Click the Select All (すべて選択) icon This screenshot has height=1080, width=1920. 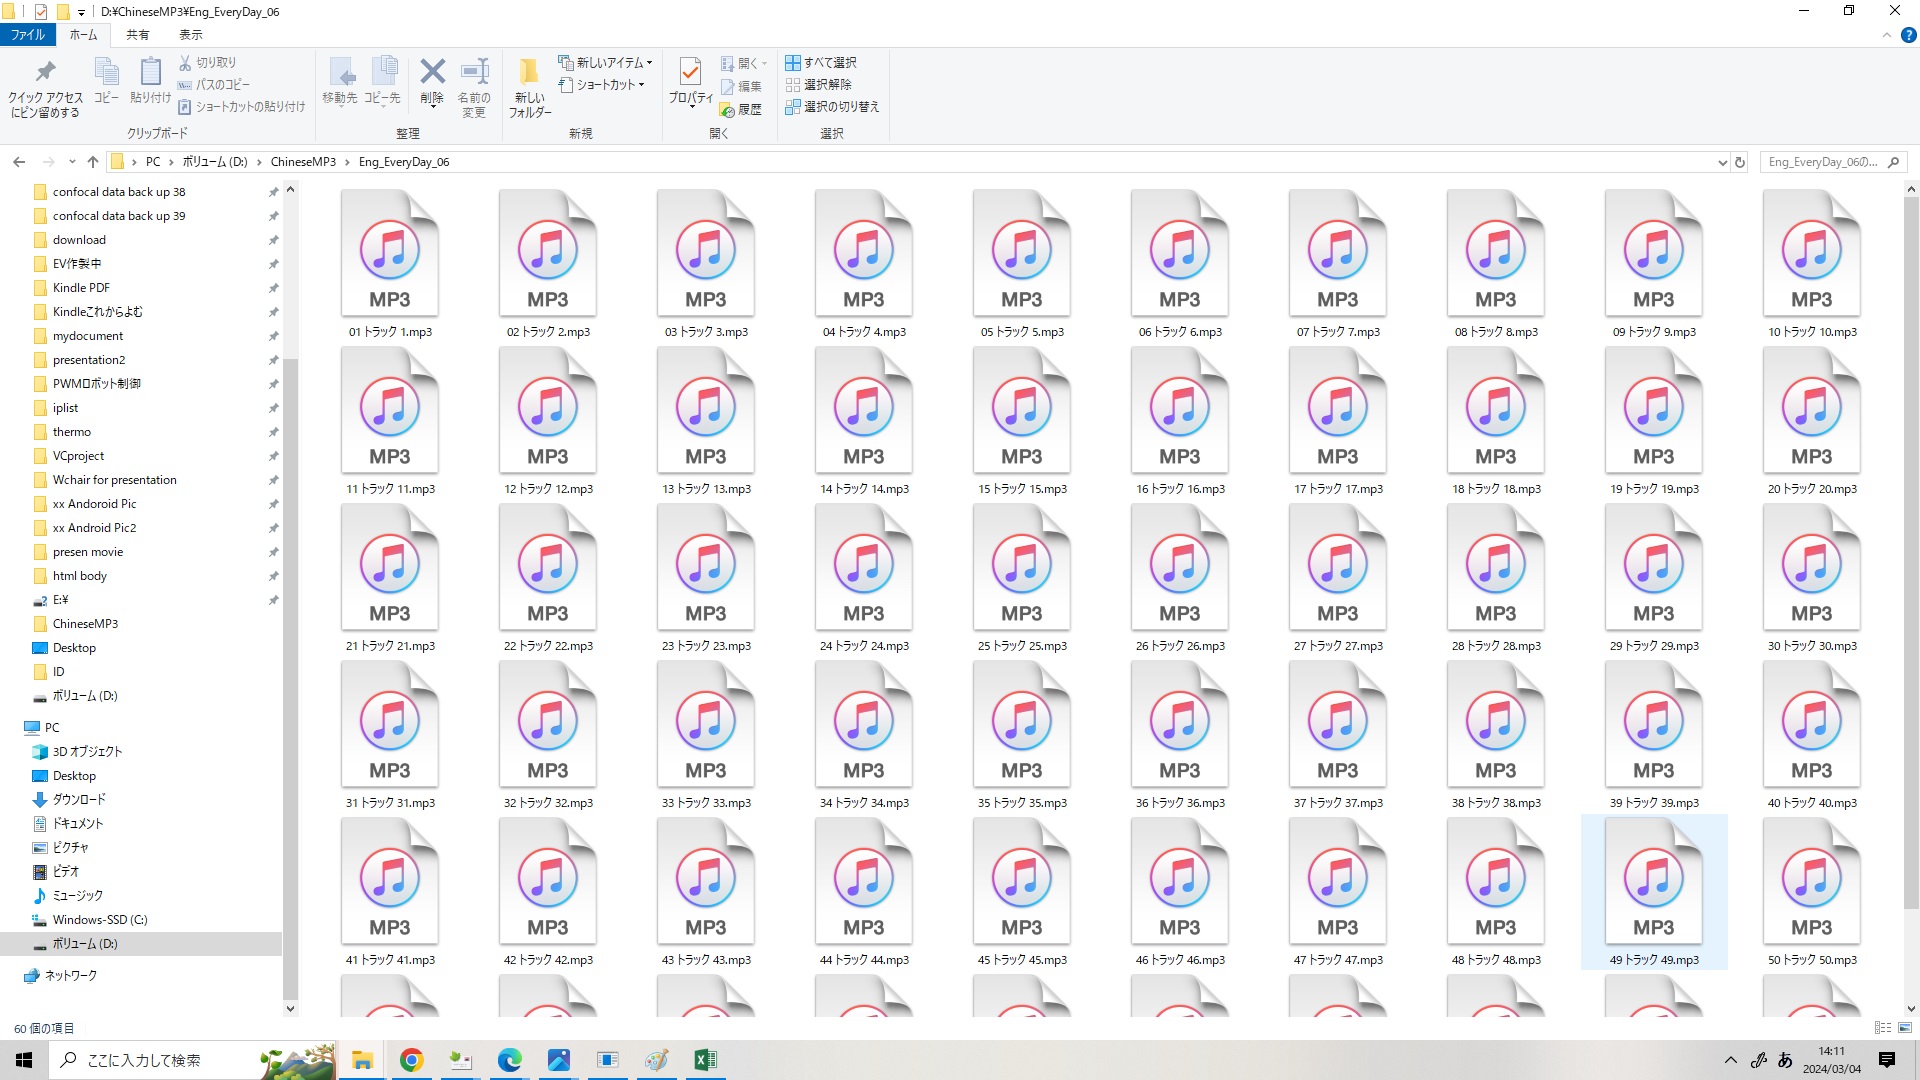[x=793, y=62]
